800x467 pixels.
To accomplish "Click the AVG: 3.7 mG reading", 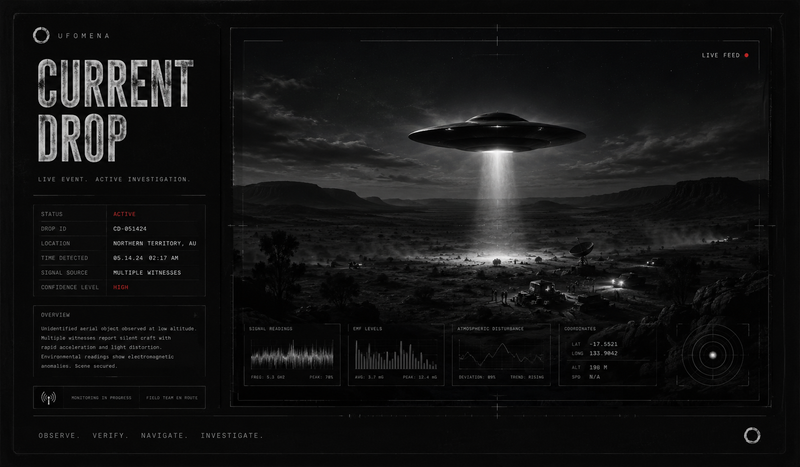I will [x=369, y=377].
